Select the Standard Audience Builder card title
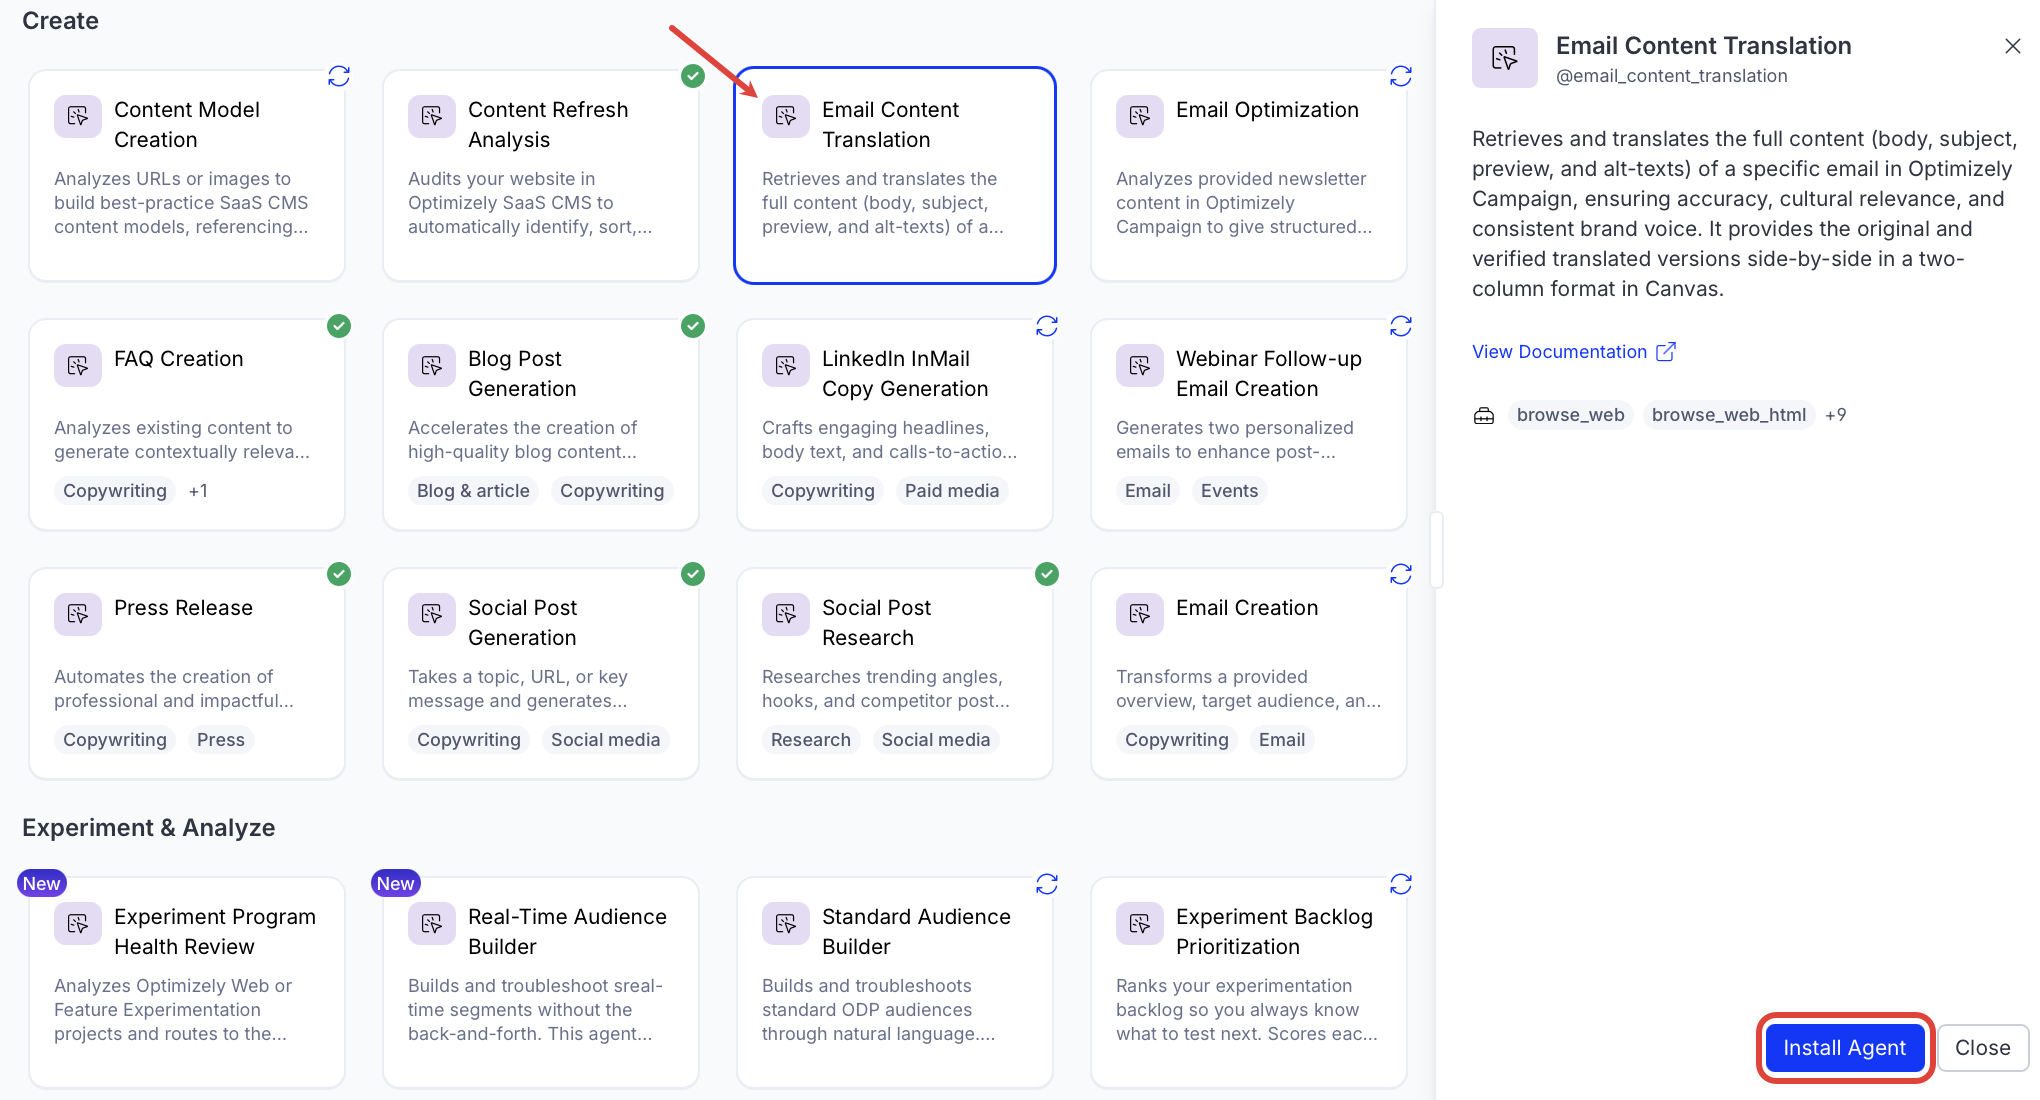 point(916,932)
